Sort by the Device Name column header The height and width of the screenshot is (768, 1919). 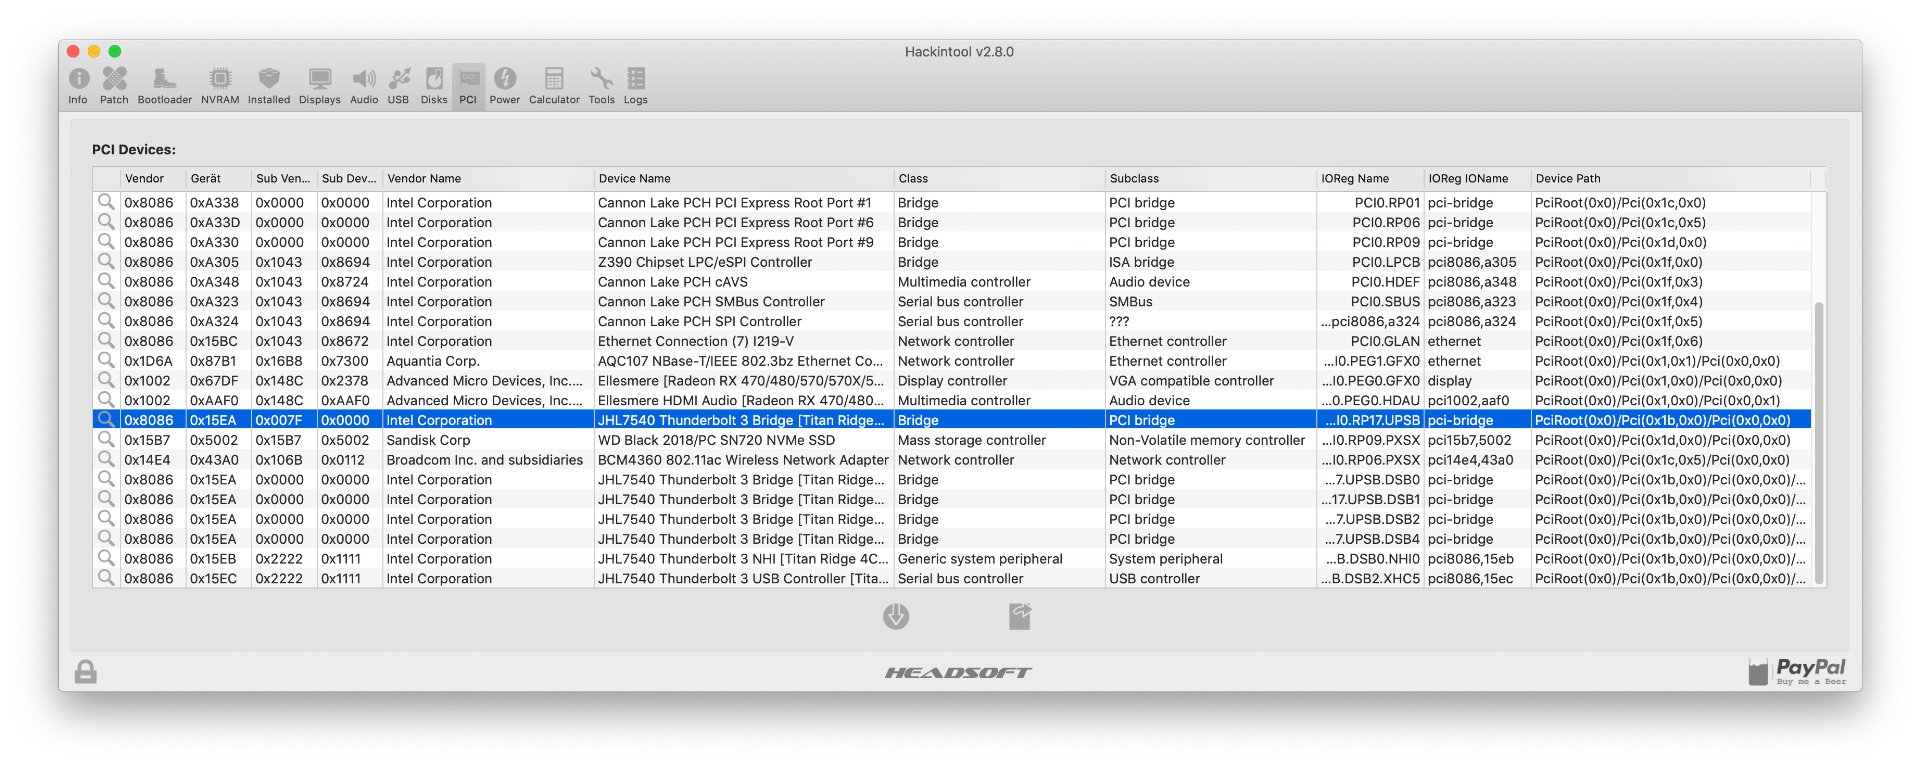(744, 179)
